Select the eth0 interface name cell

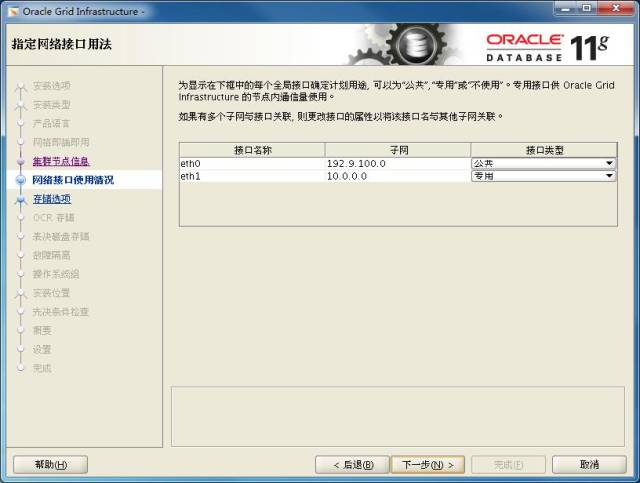pos(252,164)
